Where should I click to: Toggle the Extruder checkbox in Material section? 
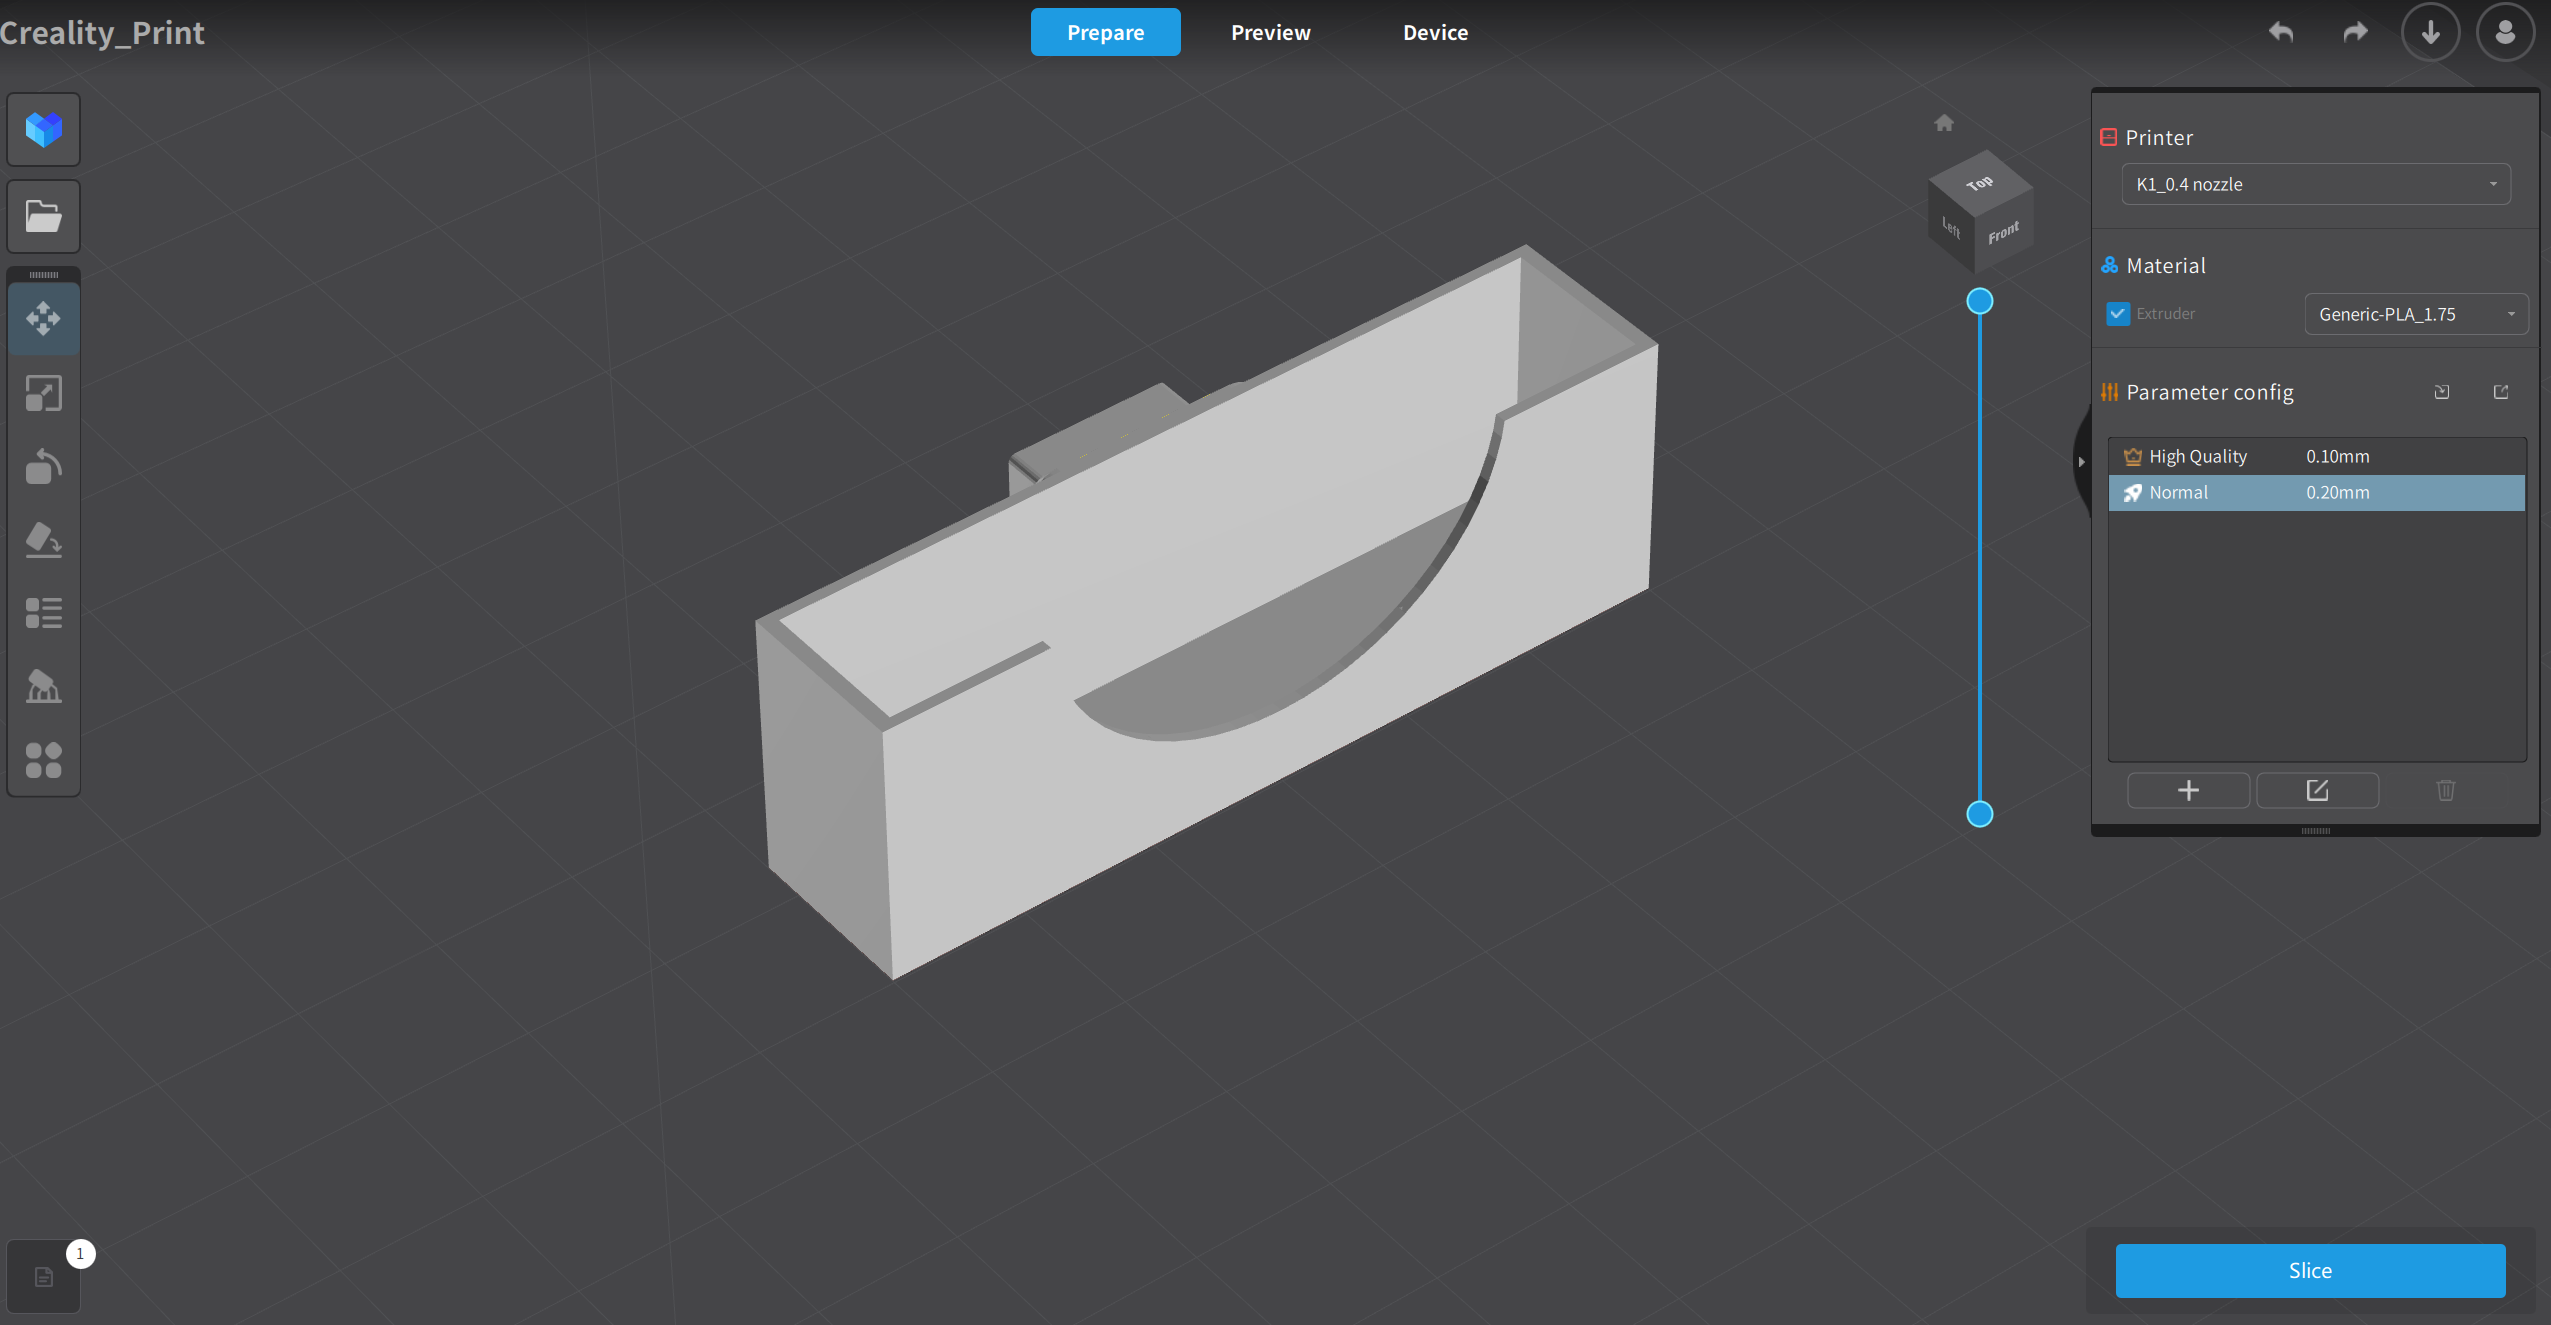click(x=2118, y=313)
